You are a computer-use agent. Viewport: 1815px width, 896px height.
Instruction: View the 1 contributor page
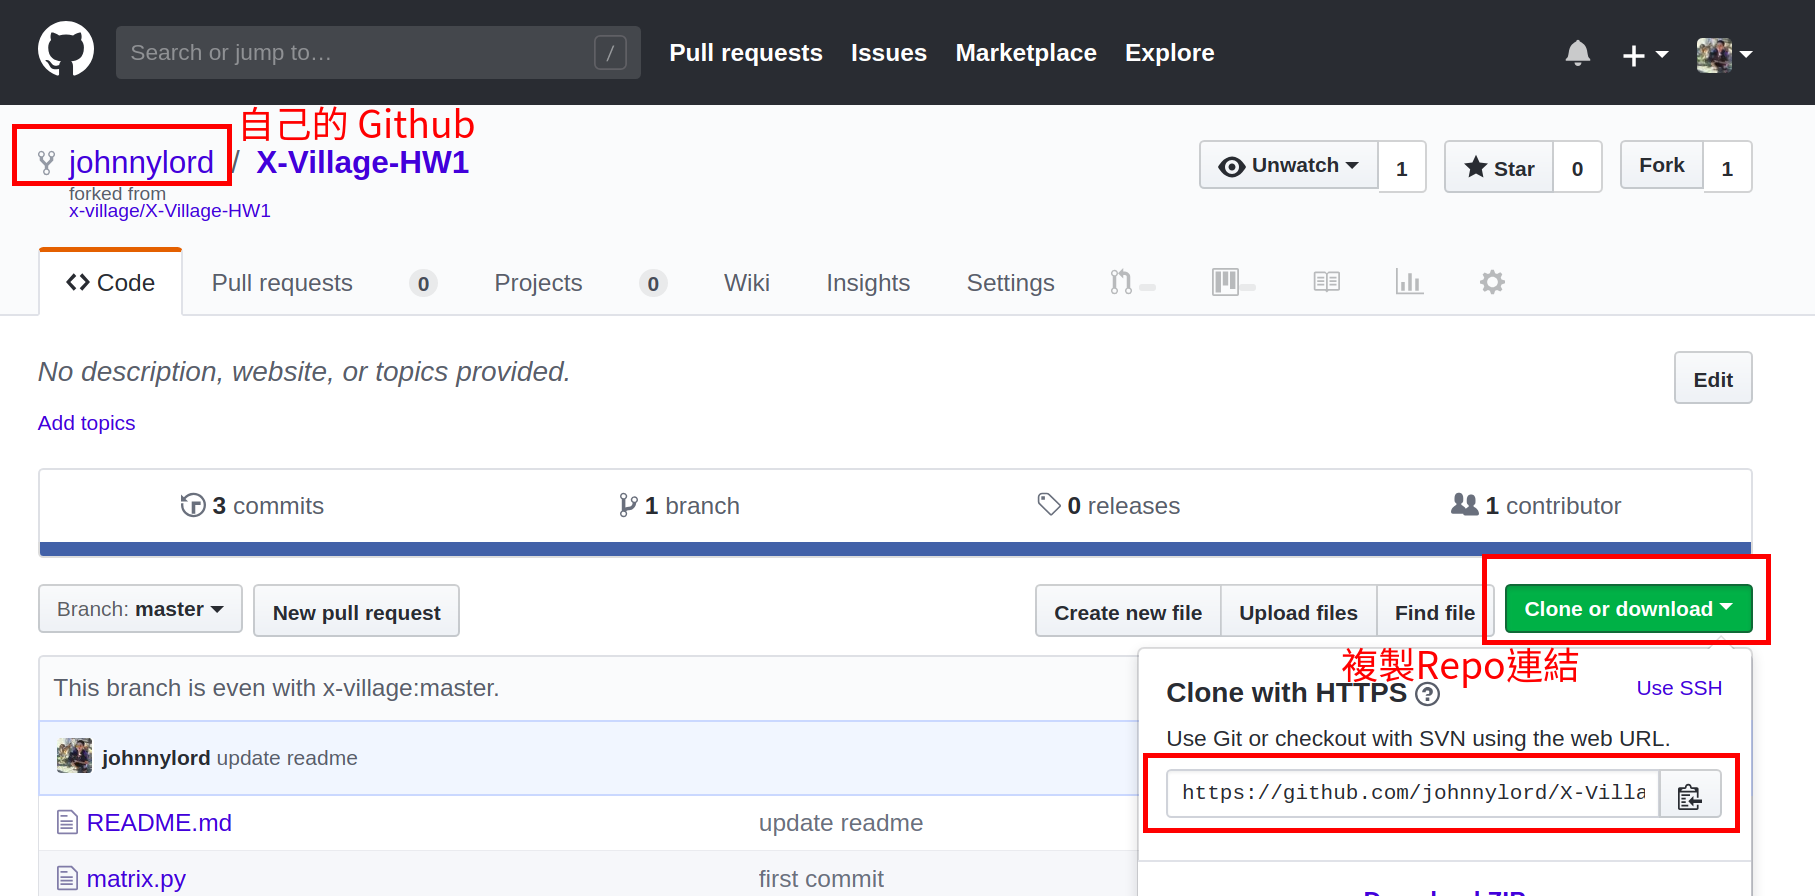coord(1536,506)
